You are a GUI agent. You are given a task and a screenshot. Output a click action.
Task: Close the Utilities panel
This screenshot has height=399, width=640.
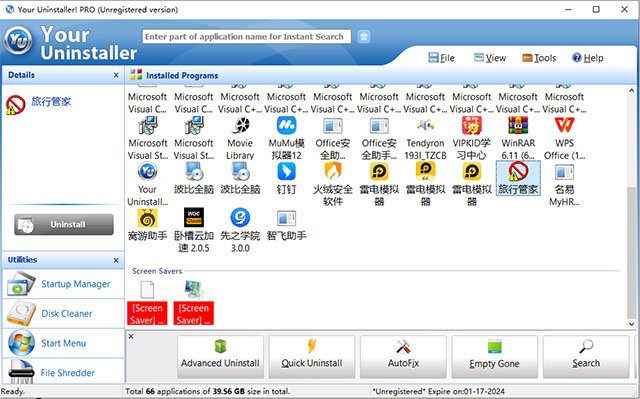[x=116, y=260]
